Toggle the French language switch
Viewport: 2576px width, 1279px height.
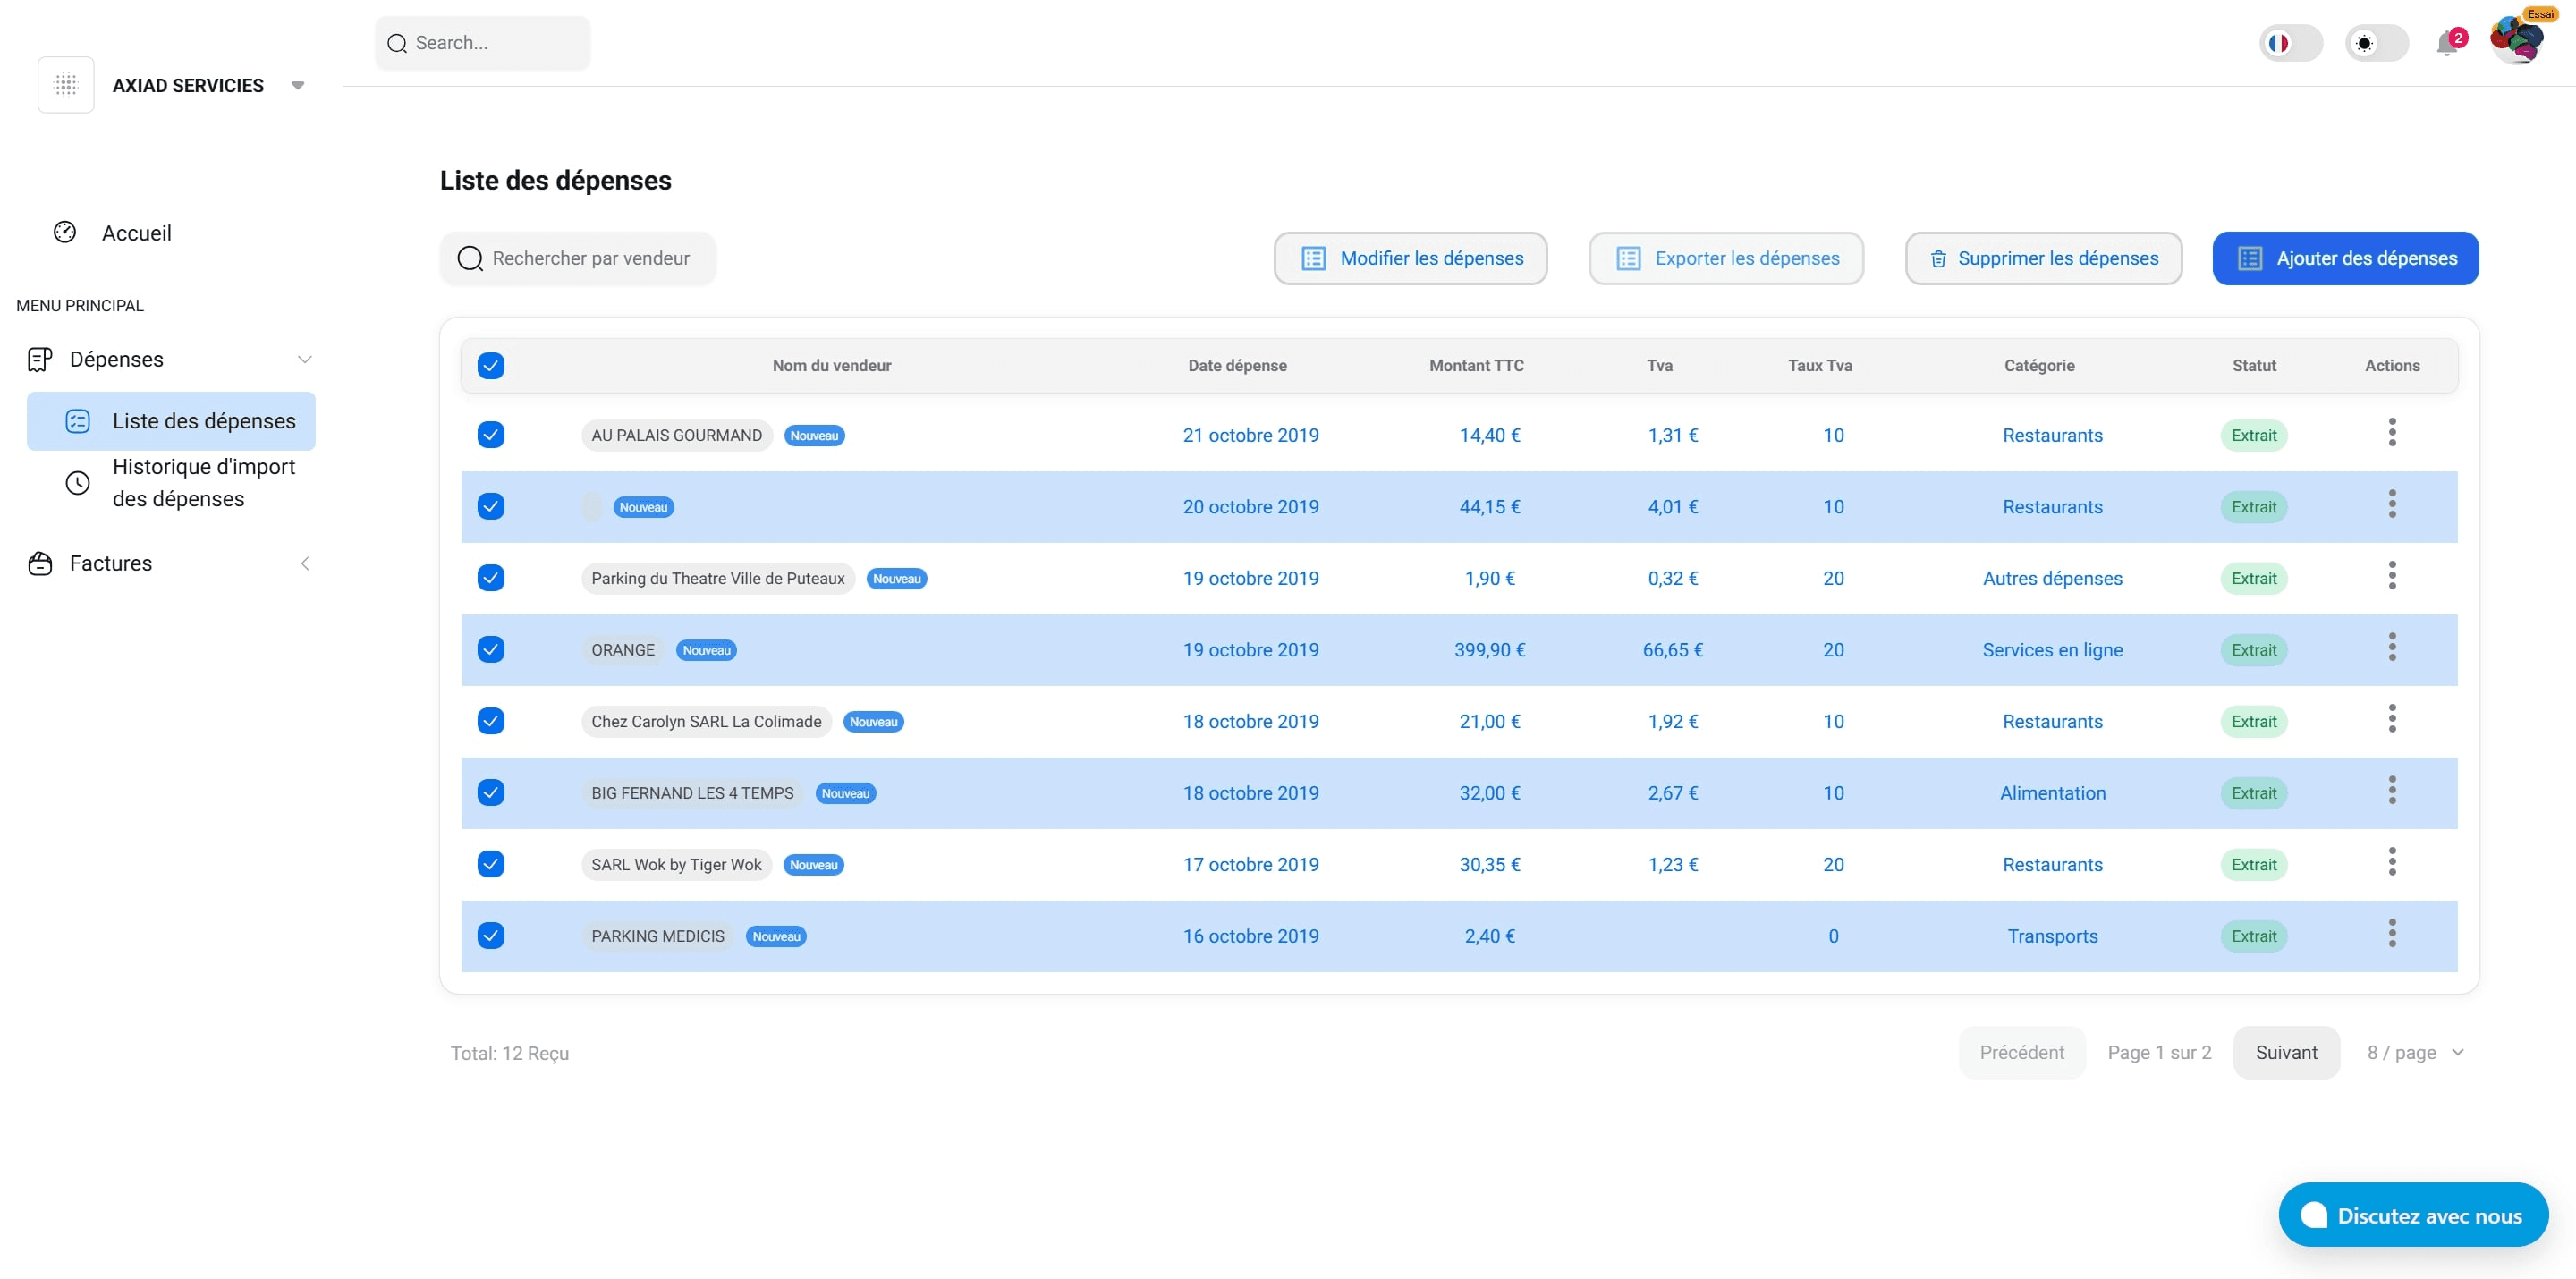point(2290,43)
